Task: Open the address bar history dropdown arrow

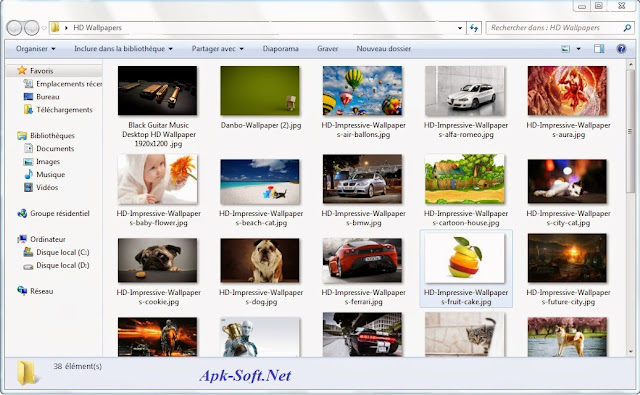Action: pos(460,28)
